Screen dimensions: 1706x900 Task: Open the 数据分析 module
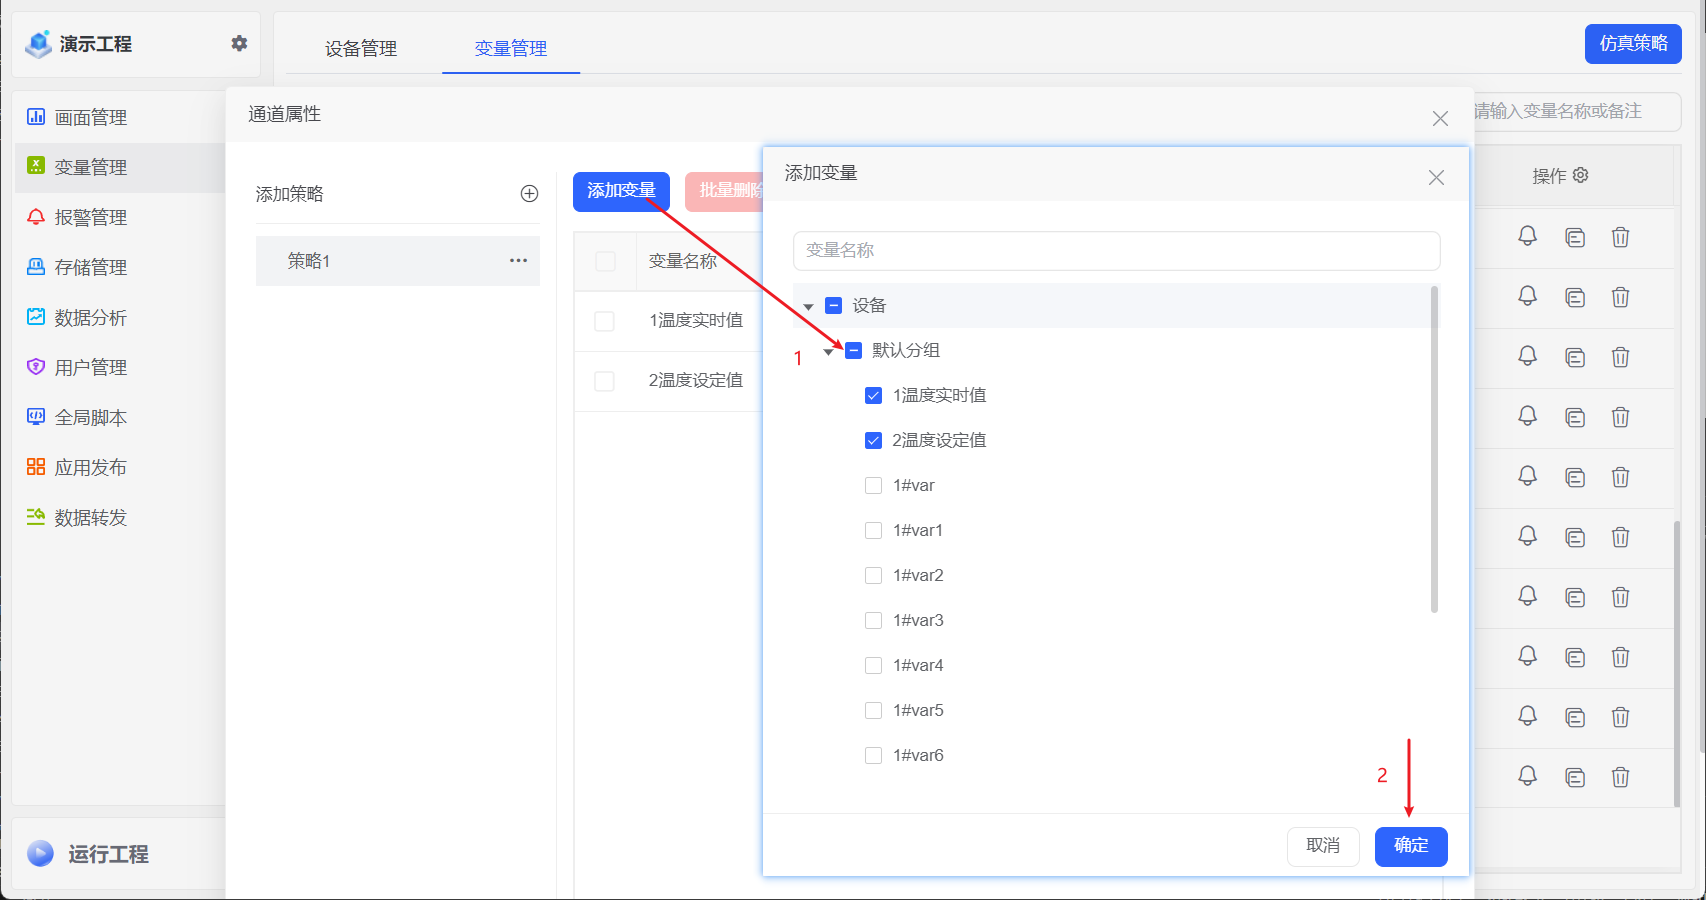pos(92,317)
